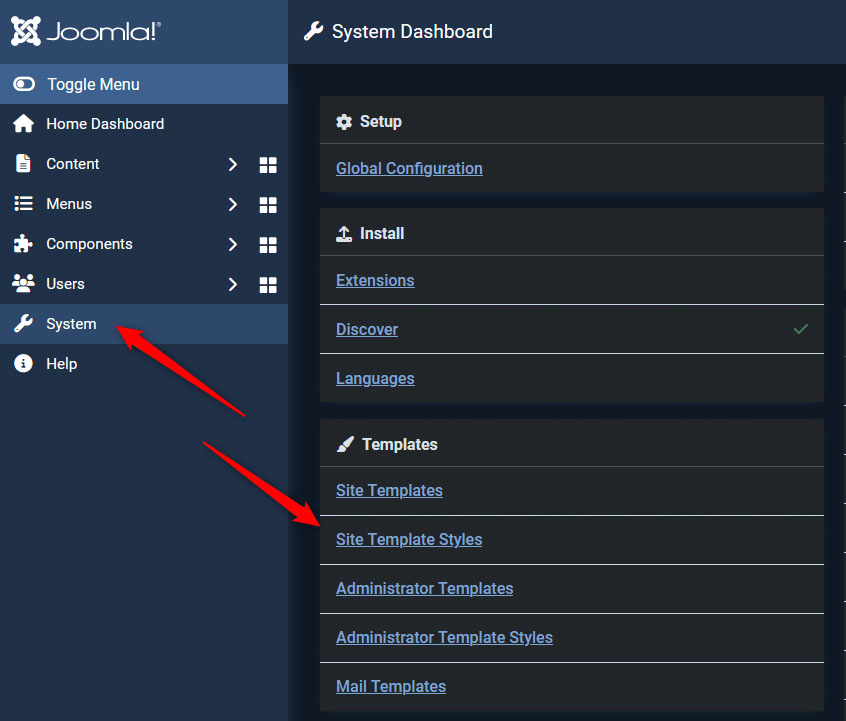Expand the Menus submenu chevron
The width and height of the screenshot is (846, 721).
(x=232, y=204)
